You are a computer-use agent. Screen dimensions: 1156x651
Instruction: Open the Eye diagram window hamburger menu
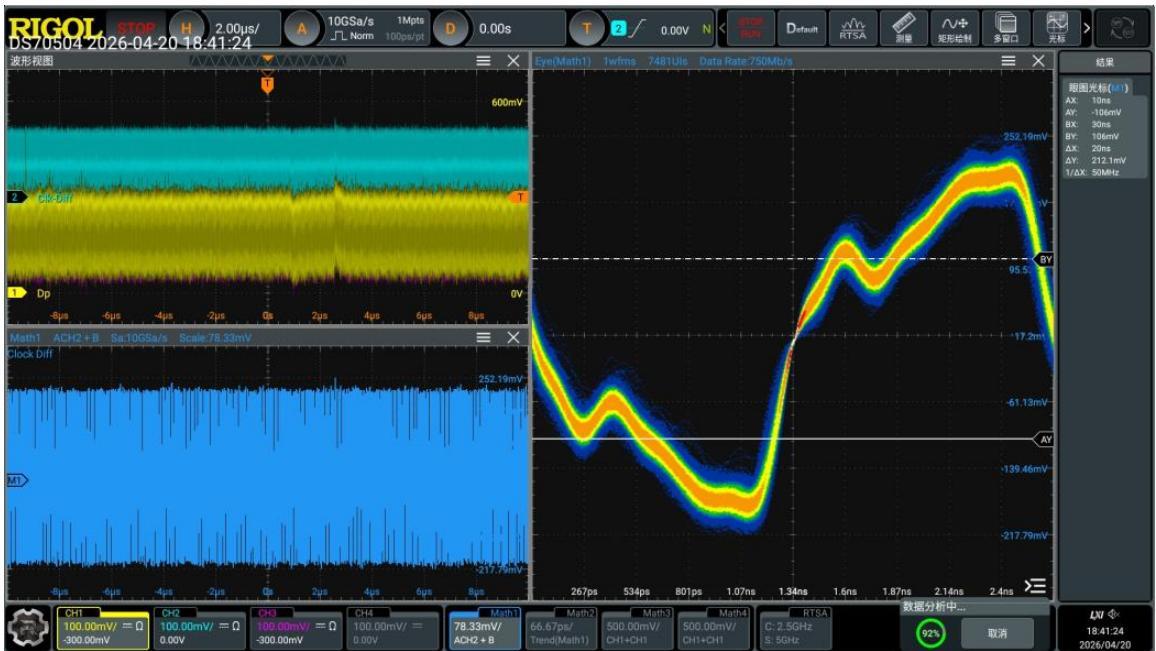pyautogui.click(x=1008, y=61)
